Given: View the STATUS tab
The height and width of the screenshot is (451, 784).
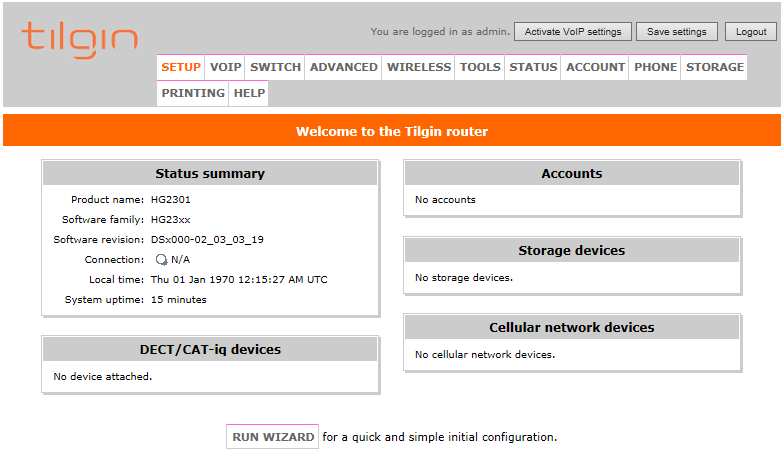Looking at the screenshot, I should point(533,67).
